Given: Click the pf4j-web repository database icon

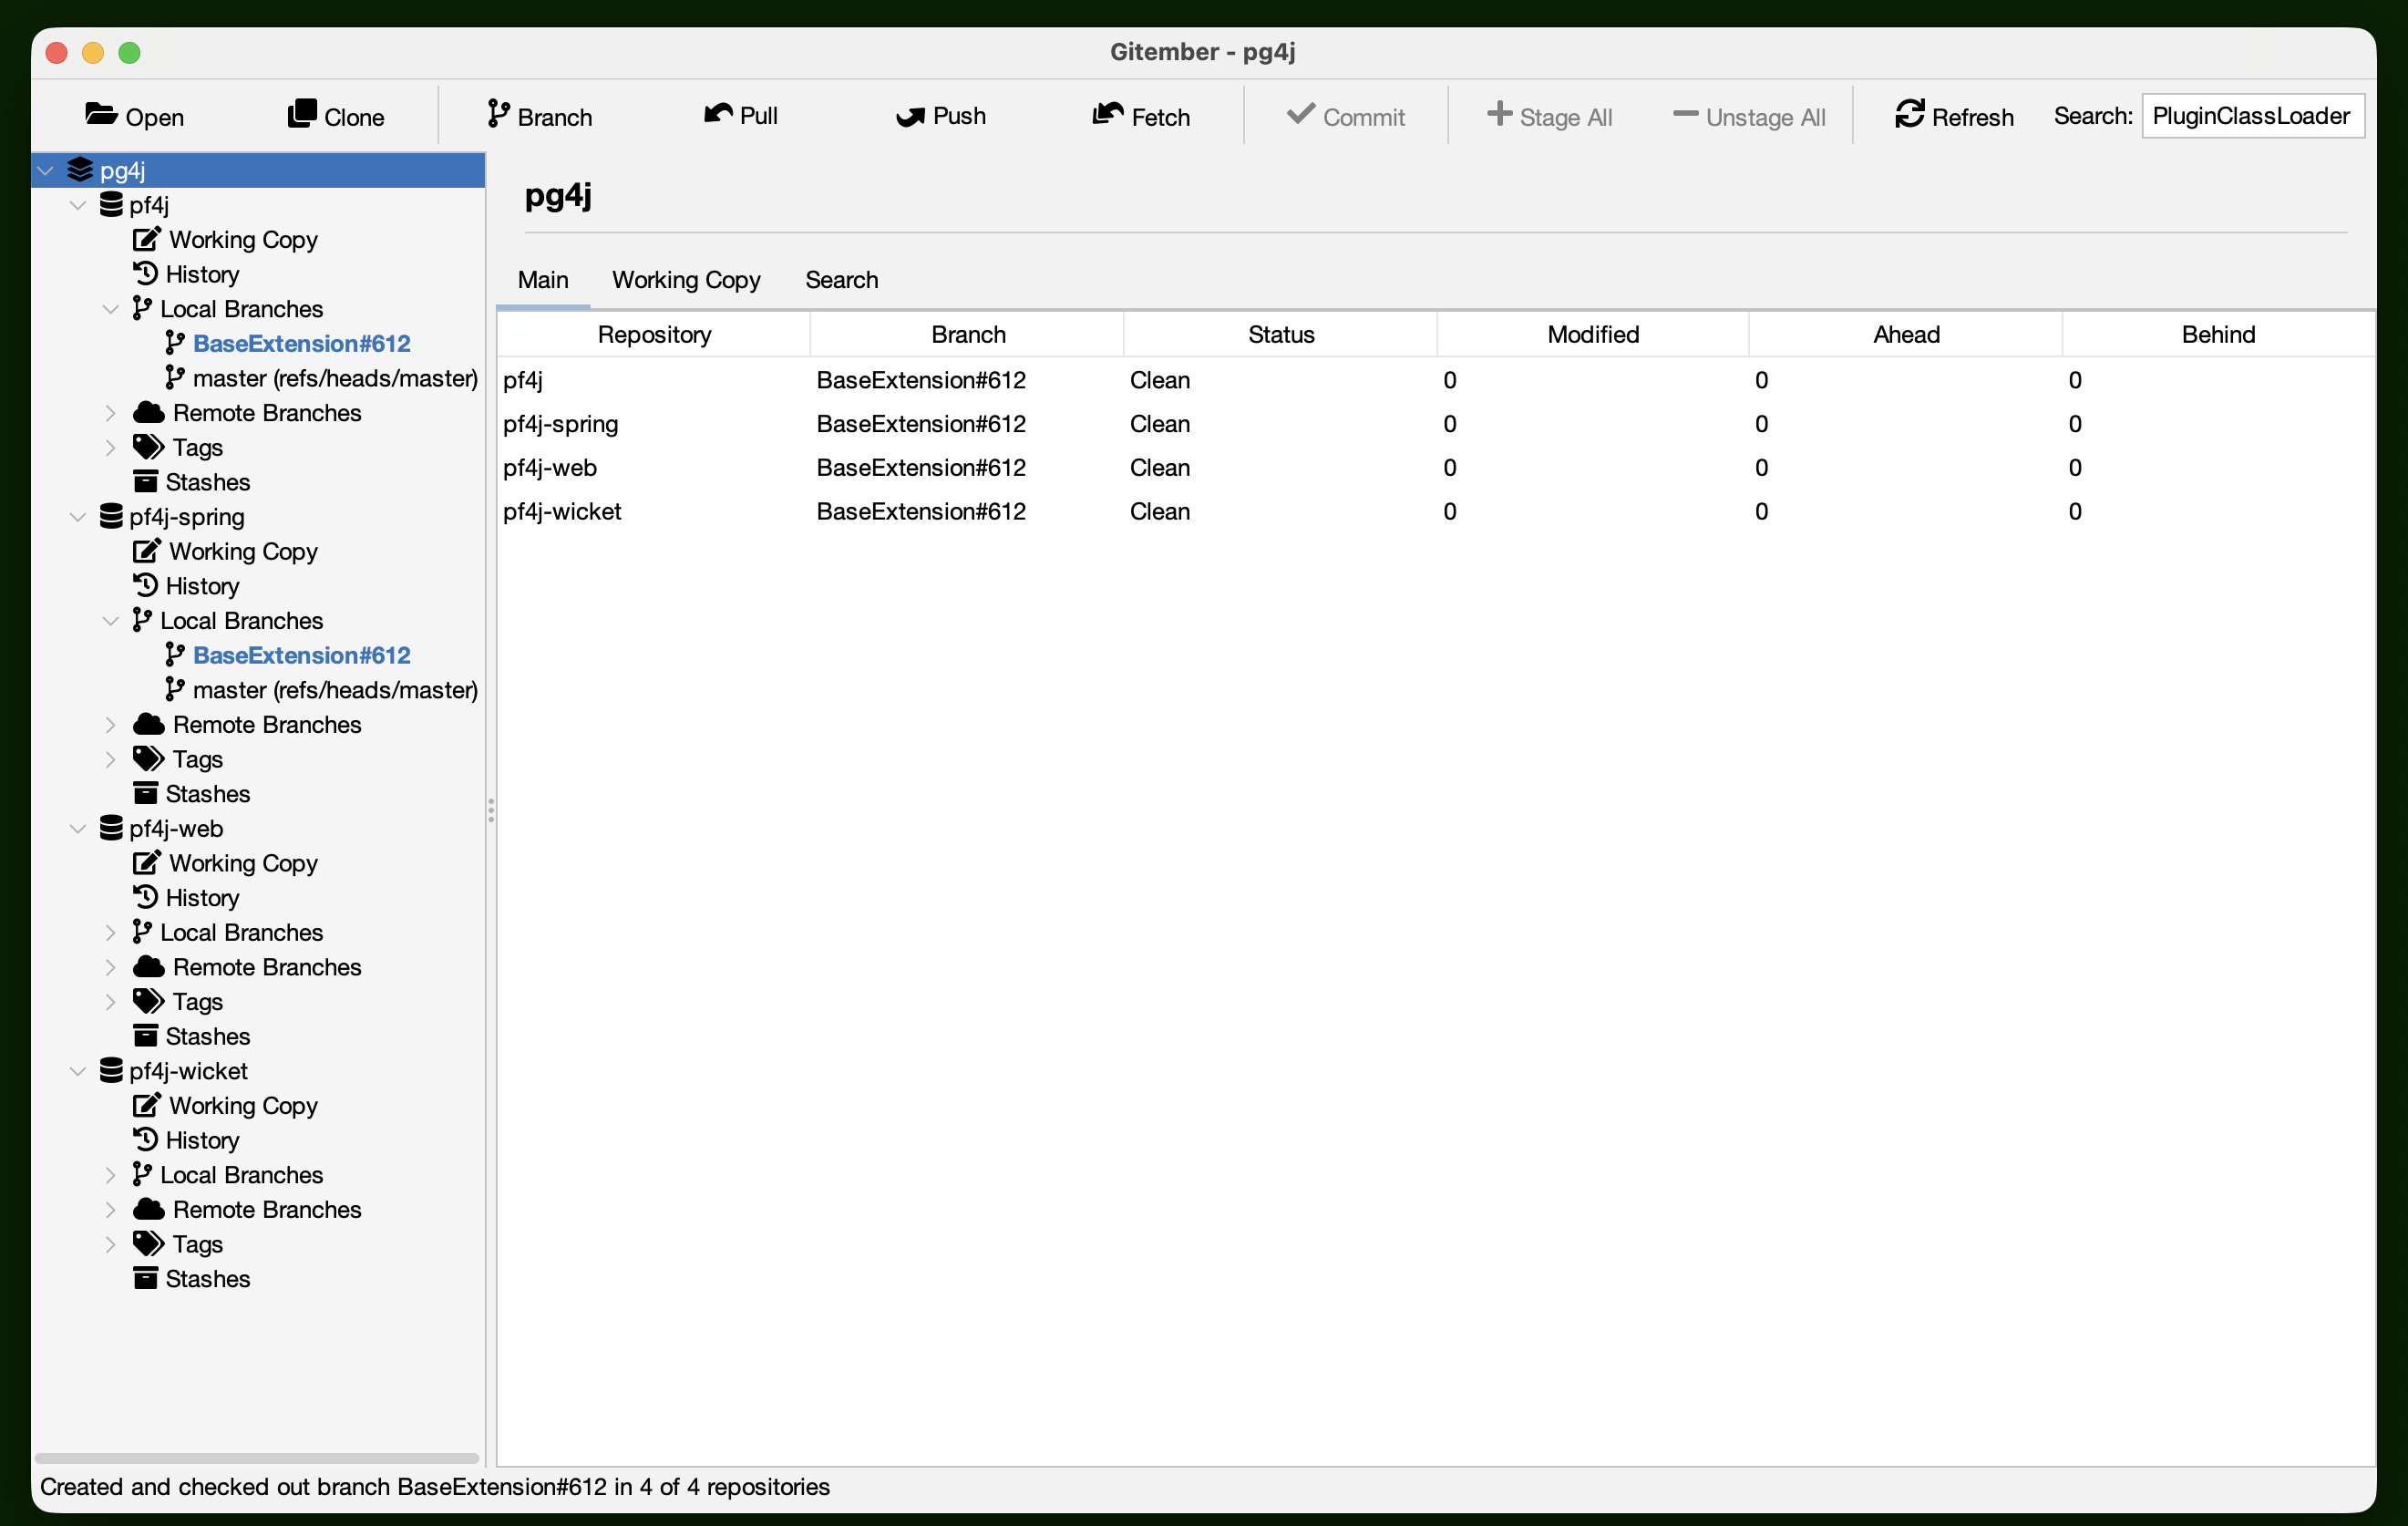Looking at the screenshot, I should coord(111,829).
